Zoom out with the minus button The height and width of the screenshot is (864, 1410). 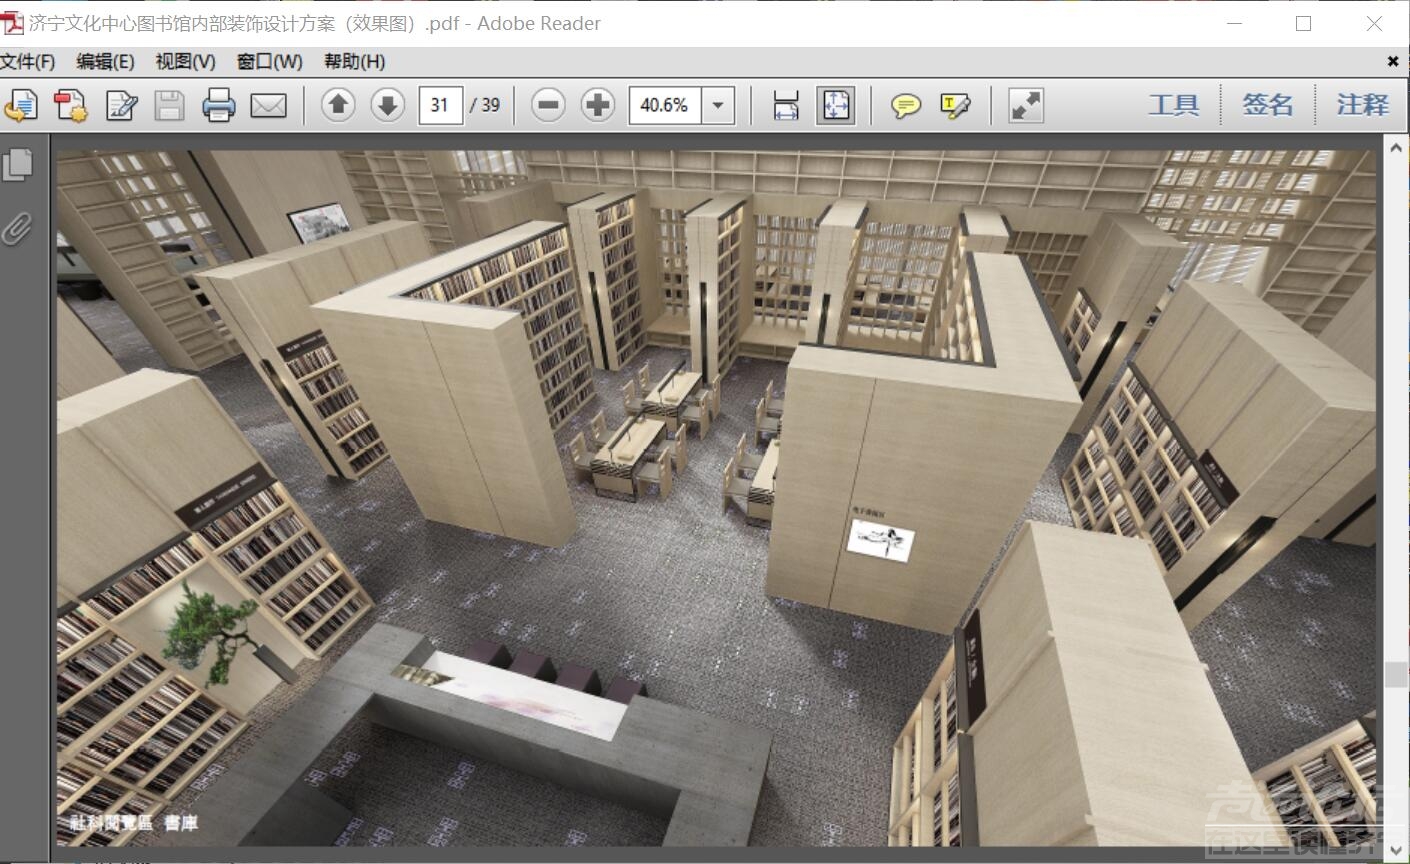(548, 104)
